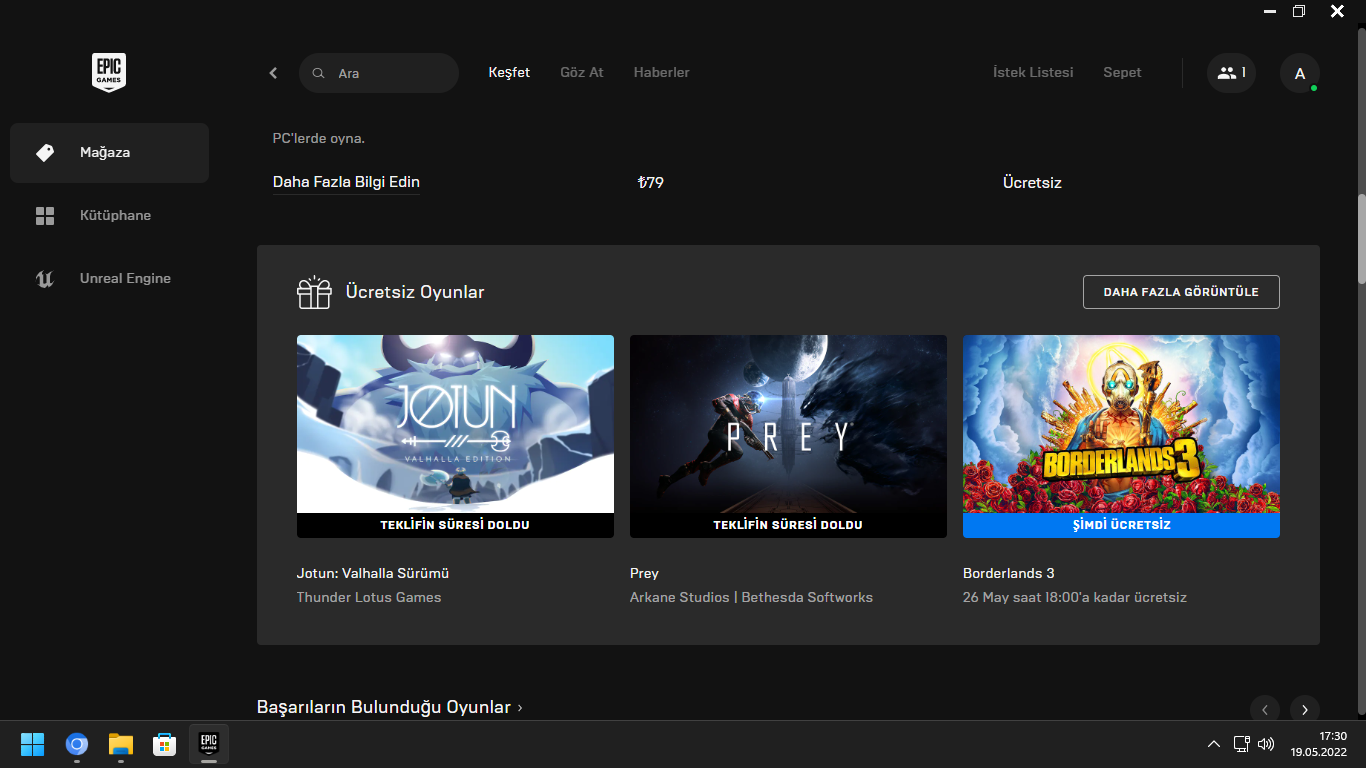Open Google Chrome from the taskbar
Viewport: 1366px width, 768px height.
tap(77, 744)
